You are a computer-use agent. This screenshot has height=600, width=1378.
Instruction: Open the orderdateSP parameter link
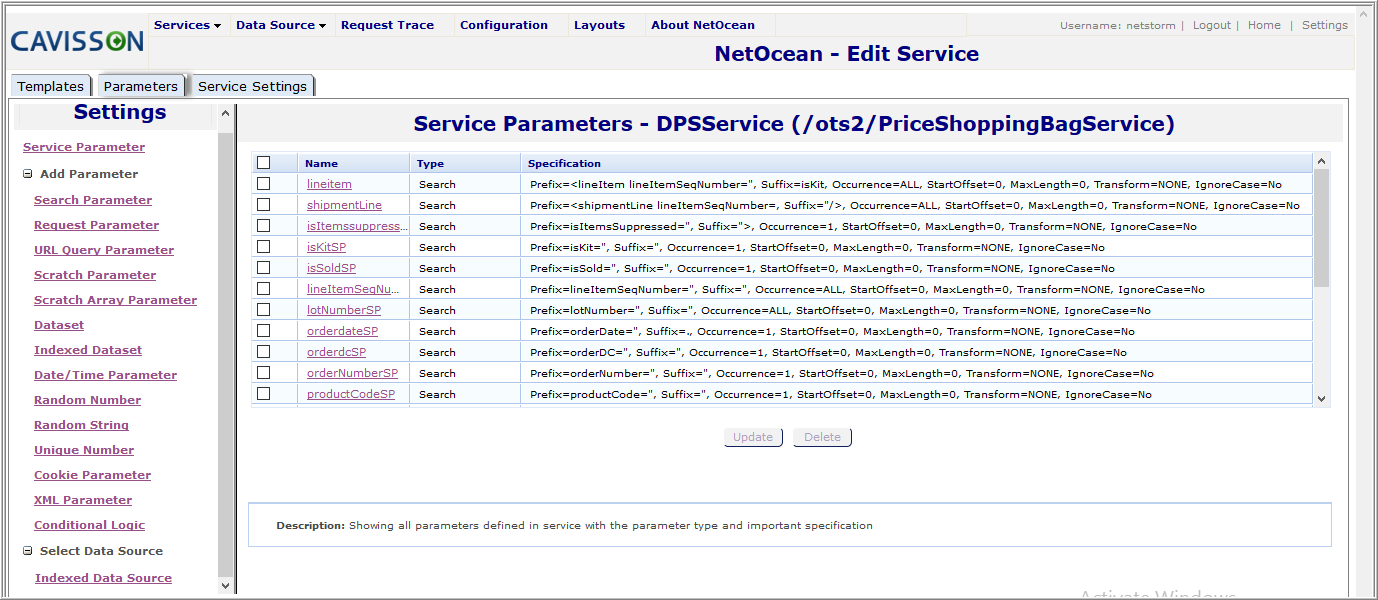(x=342, y=331)
